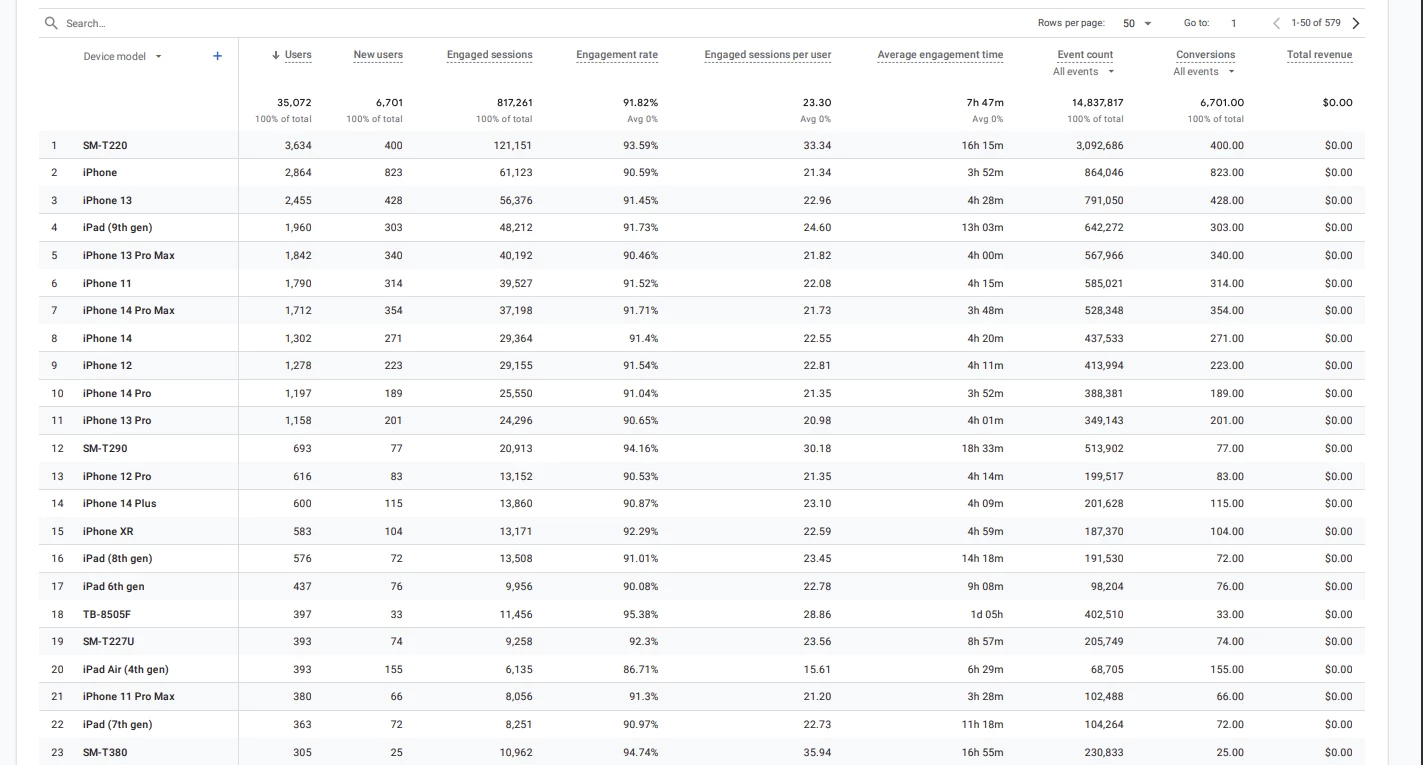Click the 1-50 of 579 pagination text
1423x765 pixels.
pos(1316,23)
